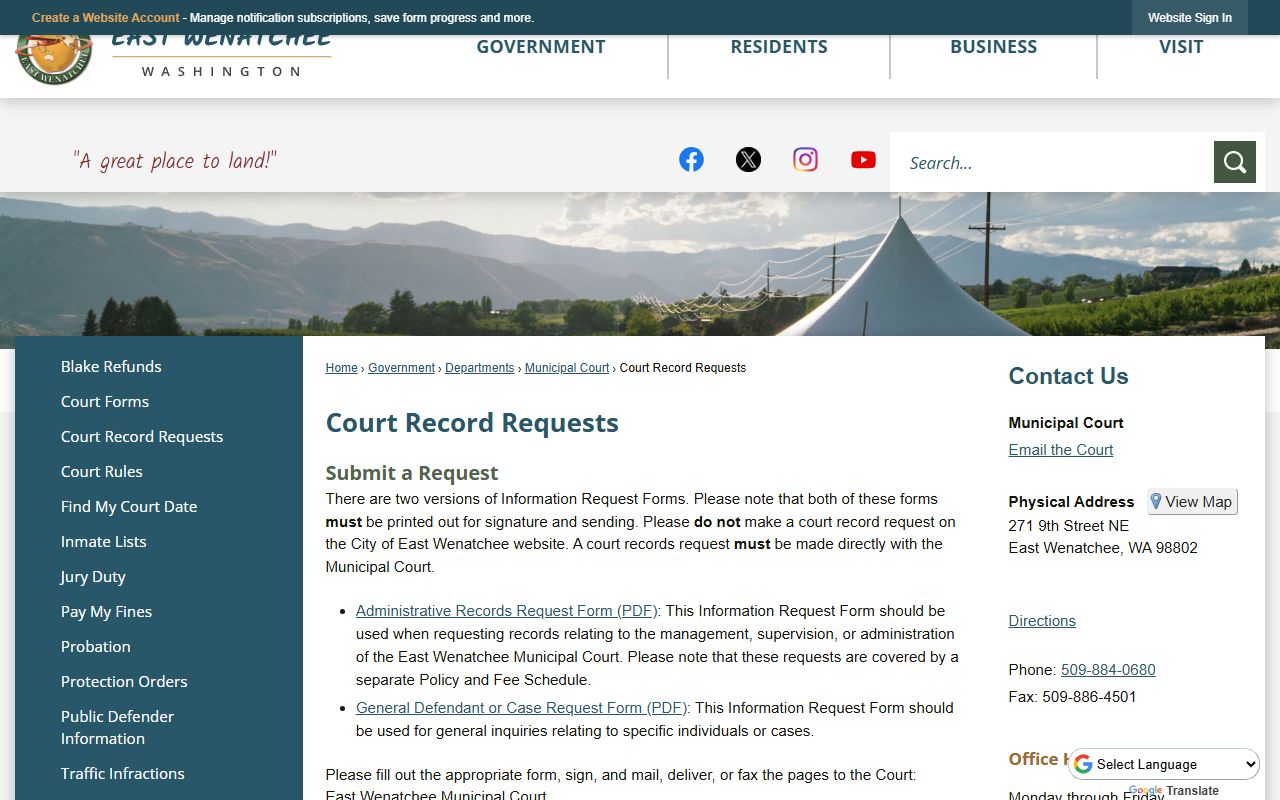
Task: Click the Government breadcrumb link
Action: (x=401, y=368)
